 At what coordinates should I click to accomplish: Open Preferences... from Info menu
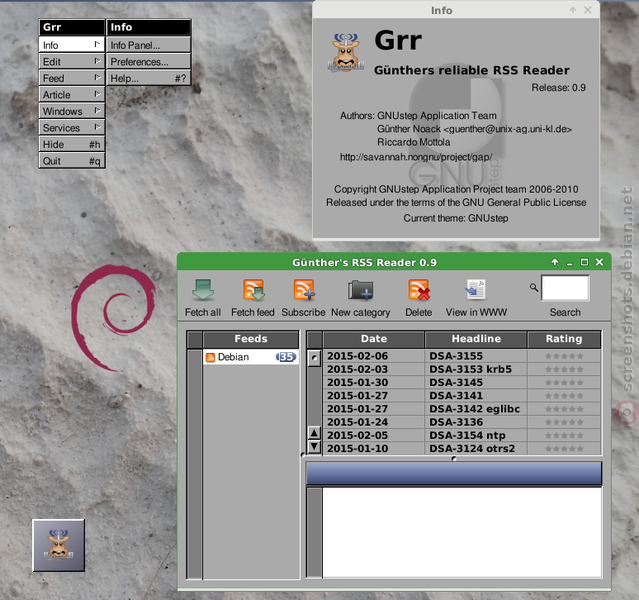pos(148,62)
